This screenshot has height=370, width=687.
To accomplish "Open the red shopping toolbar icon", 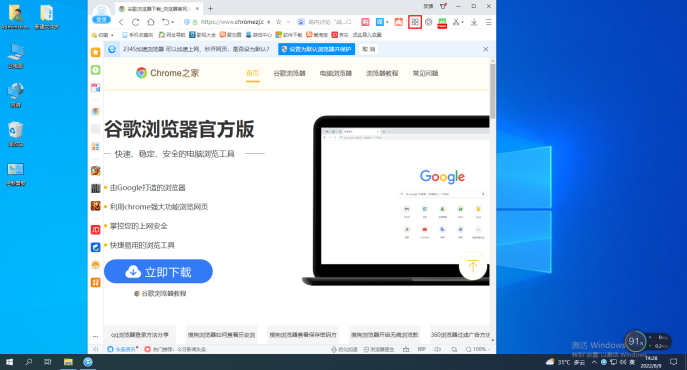I will coord(365,22).
